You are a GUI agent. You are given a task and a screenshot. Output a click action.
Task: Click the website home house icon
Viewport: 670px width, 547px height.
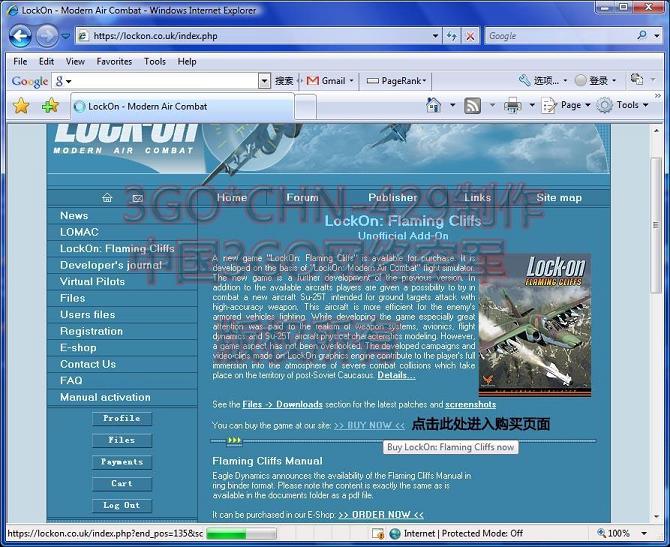coord(107,198)
